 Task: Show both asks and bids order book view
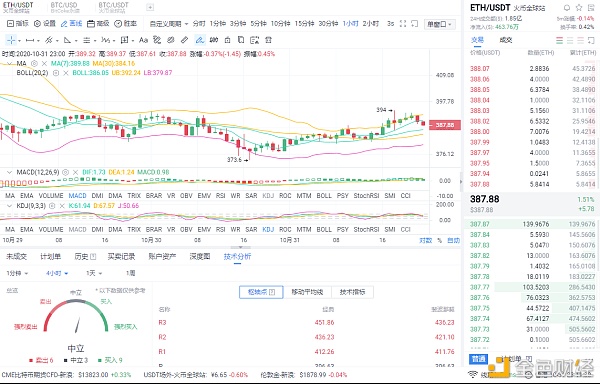coord(559,40)
